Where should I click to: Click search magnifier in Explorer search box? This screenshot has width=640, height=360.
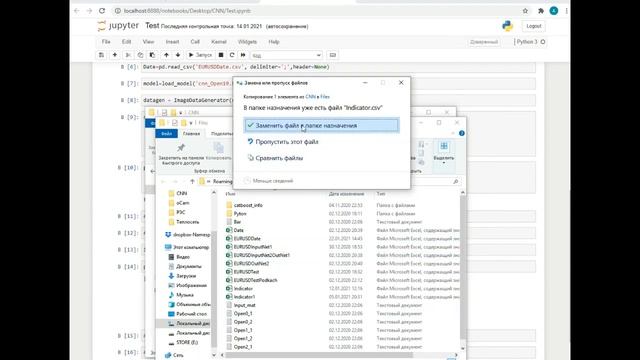point(456,181)
